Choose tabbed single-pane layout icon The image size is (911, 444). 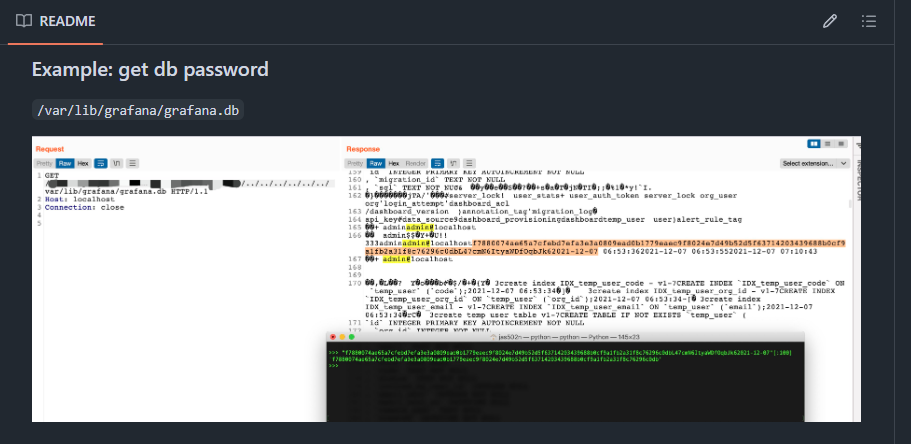click(841, 144)
